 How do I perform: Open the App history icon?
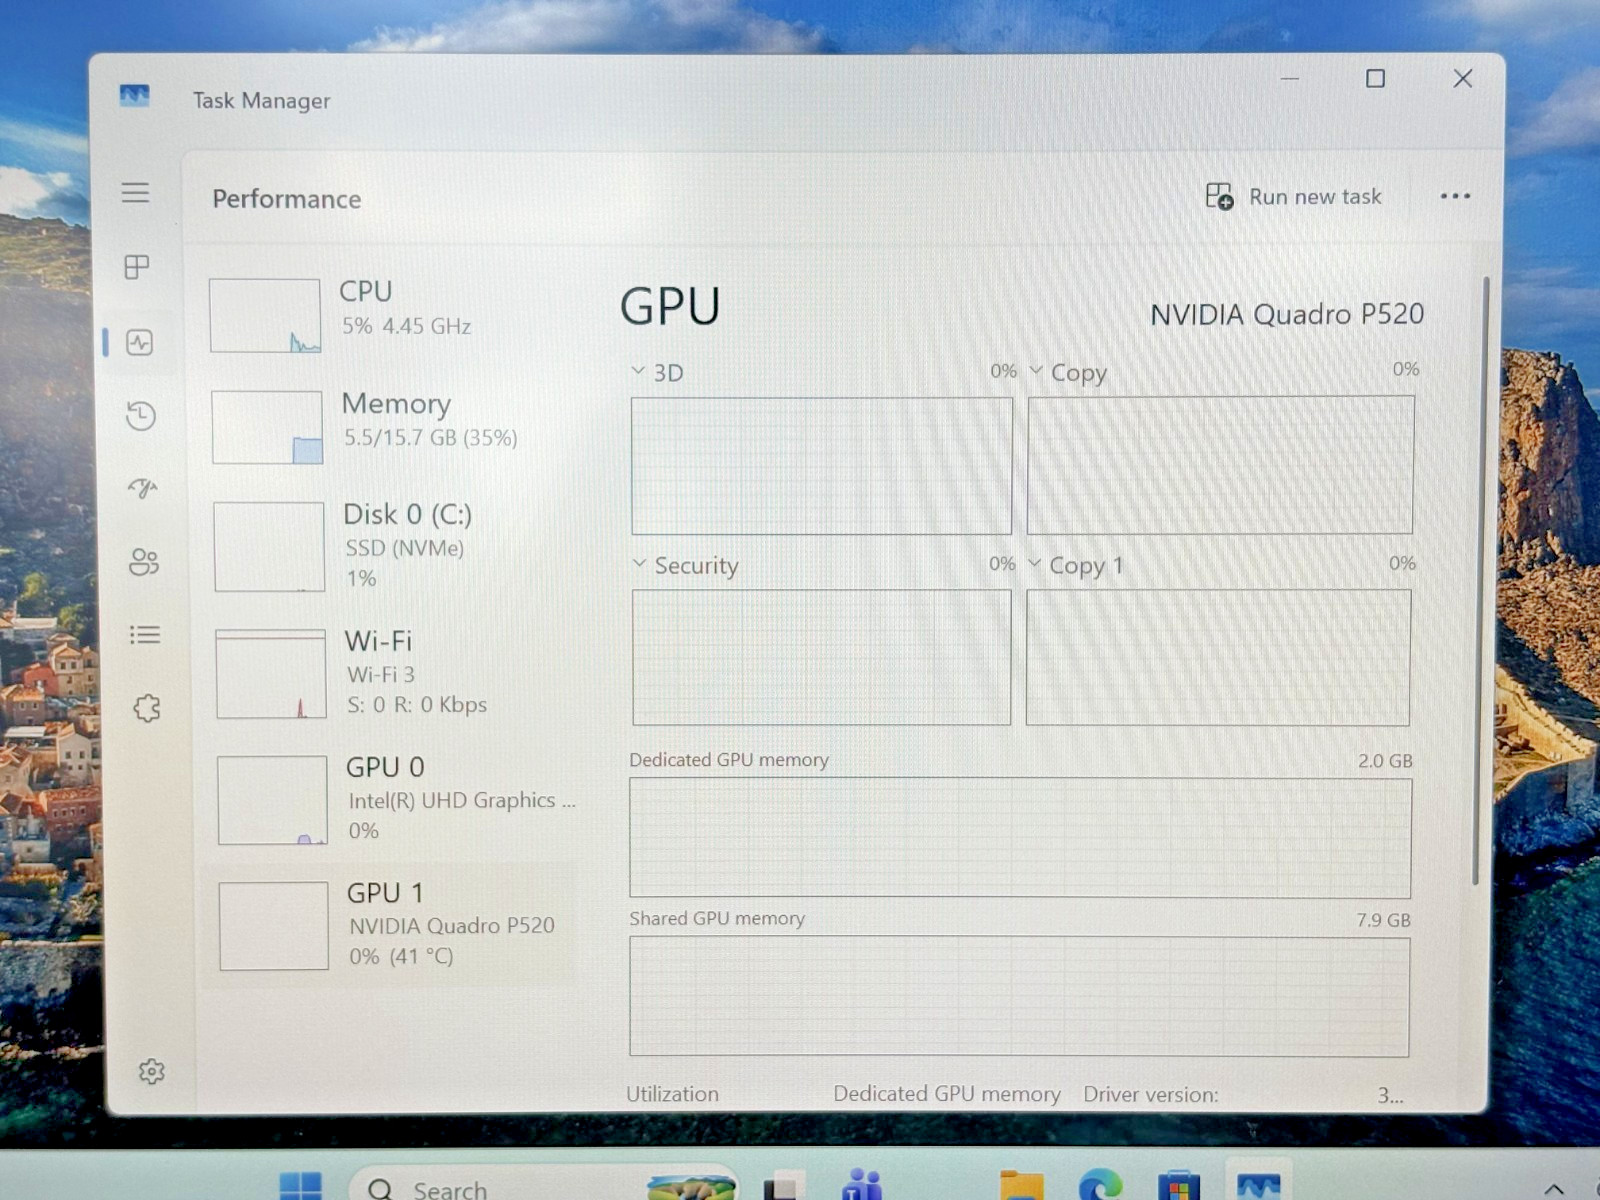click(141, 415)
